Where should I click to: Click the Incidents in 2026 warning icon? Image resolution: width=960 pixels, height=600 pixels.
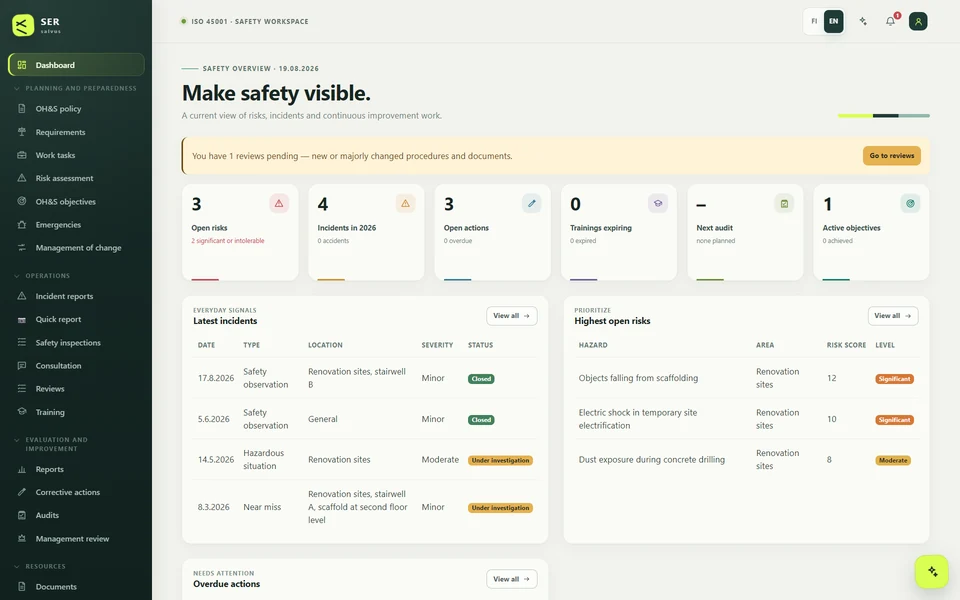405,203
